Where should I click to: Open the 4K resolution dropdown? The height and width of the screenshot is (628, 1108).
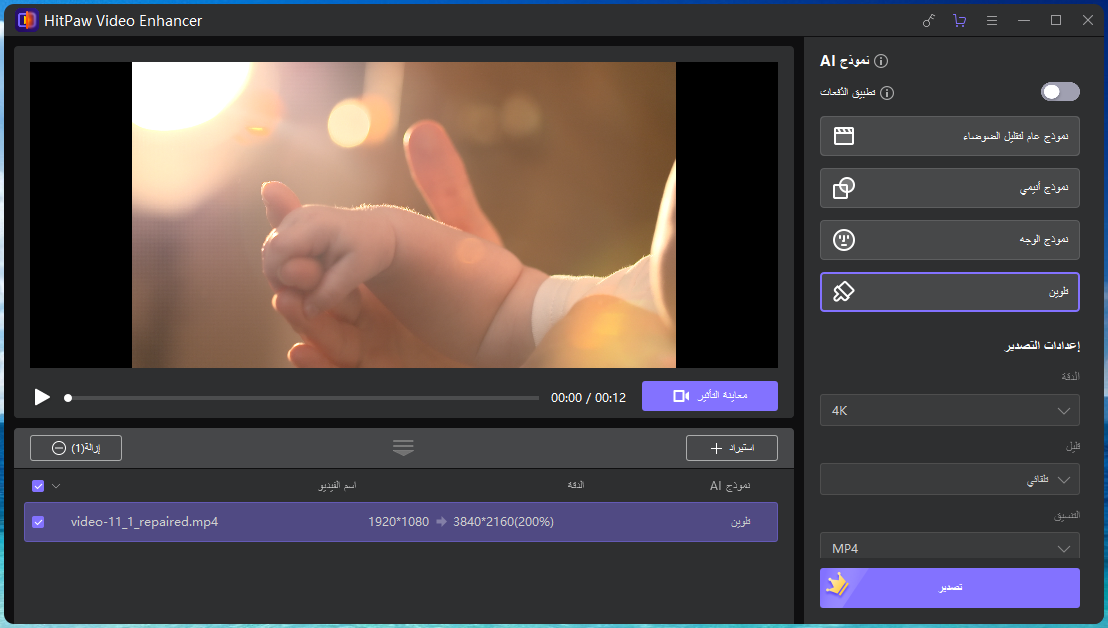point(948,410)
